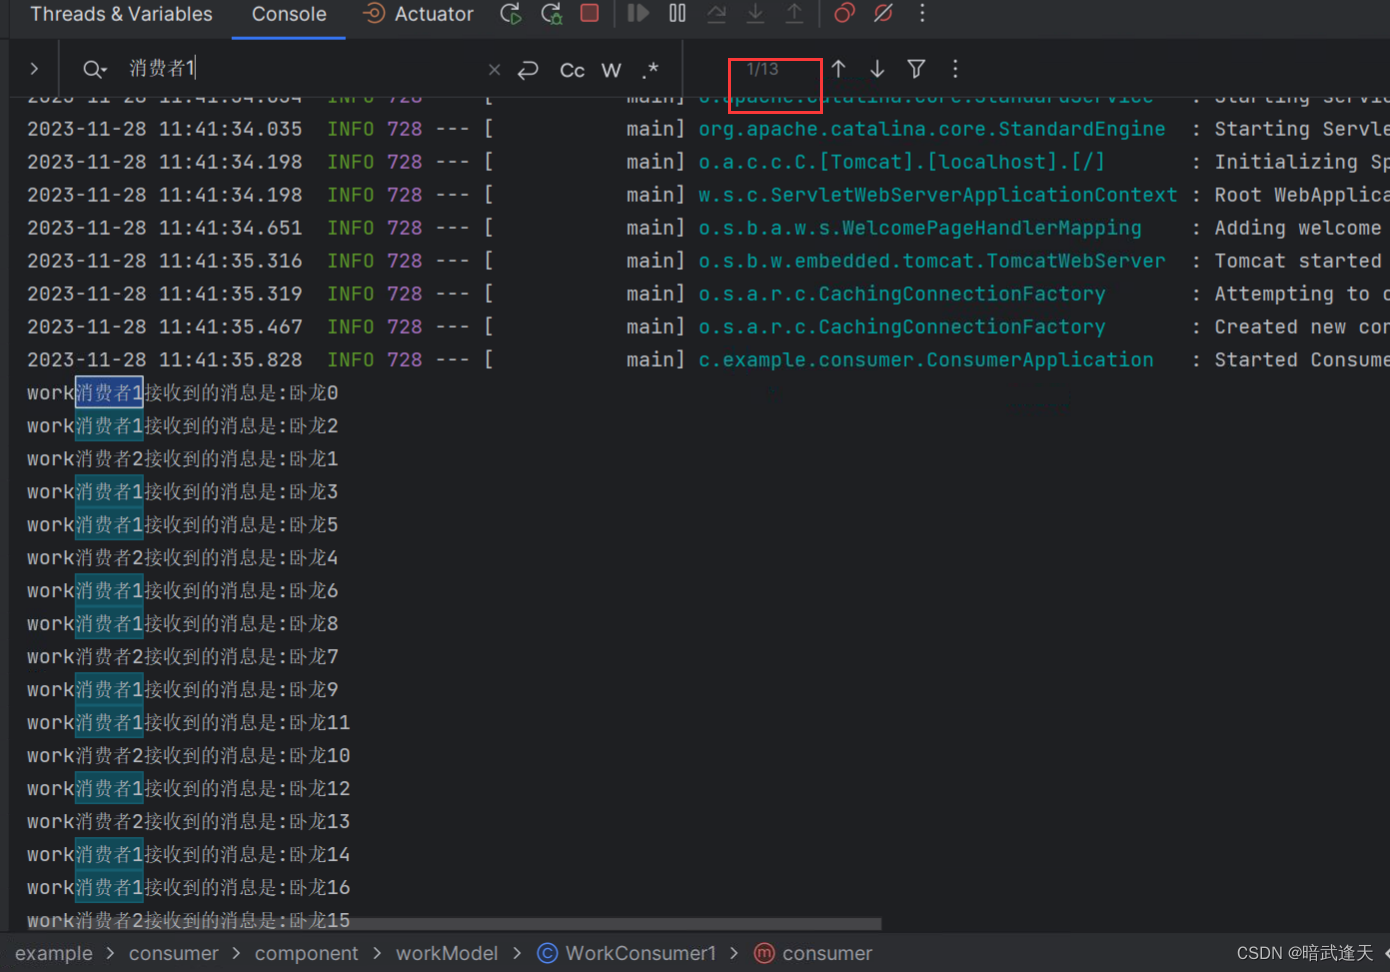
Task: Click log line ending 卧龙9
Action: click(183, 690)
